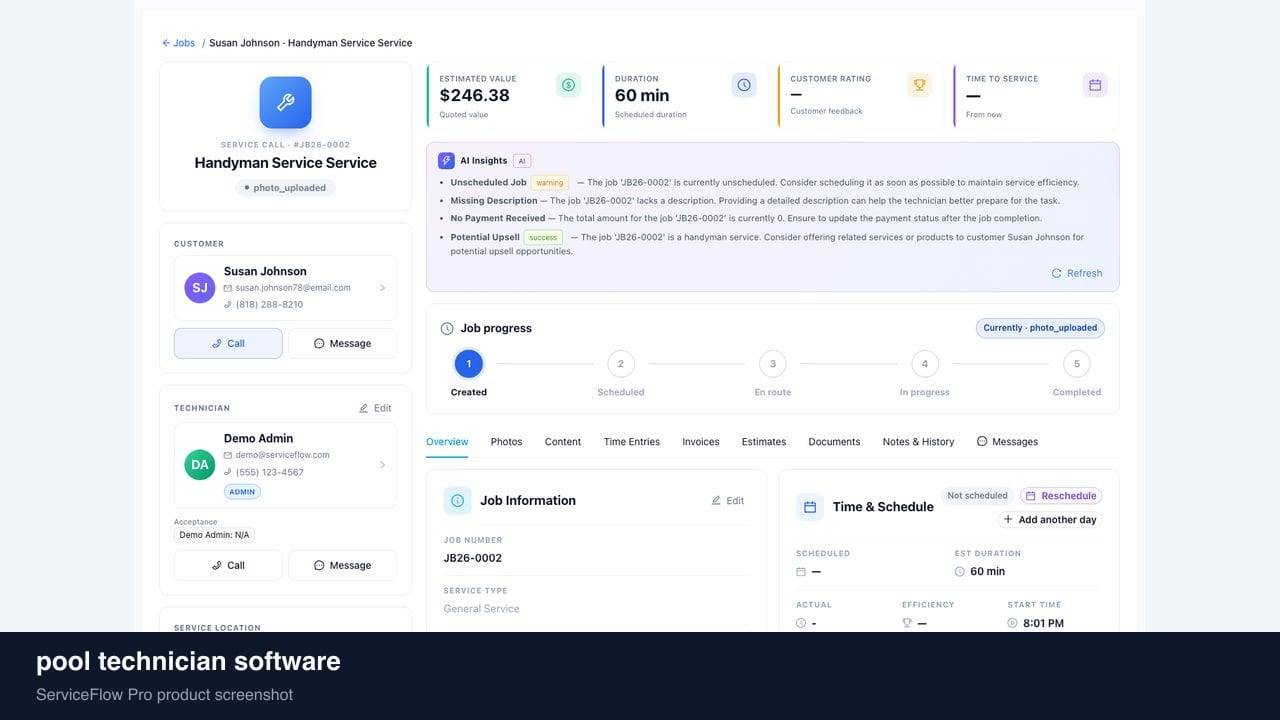This screenshot has width=1280, height=720.
Task: Click the dollar icon on Estimated Value card
Action: 568,85
